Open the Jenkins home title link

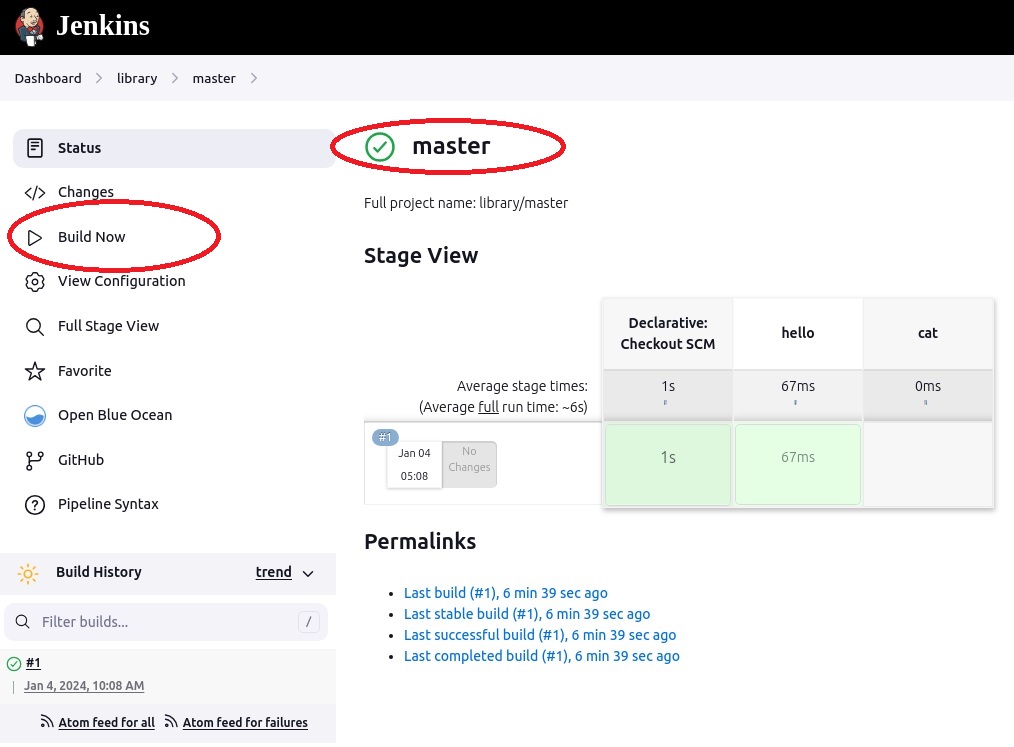[x=103, y=26]
